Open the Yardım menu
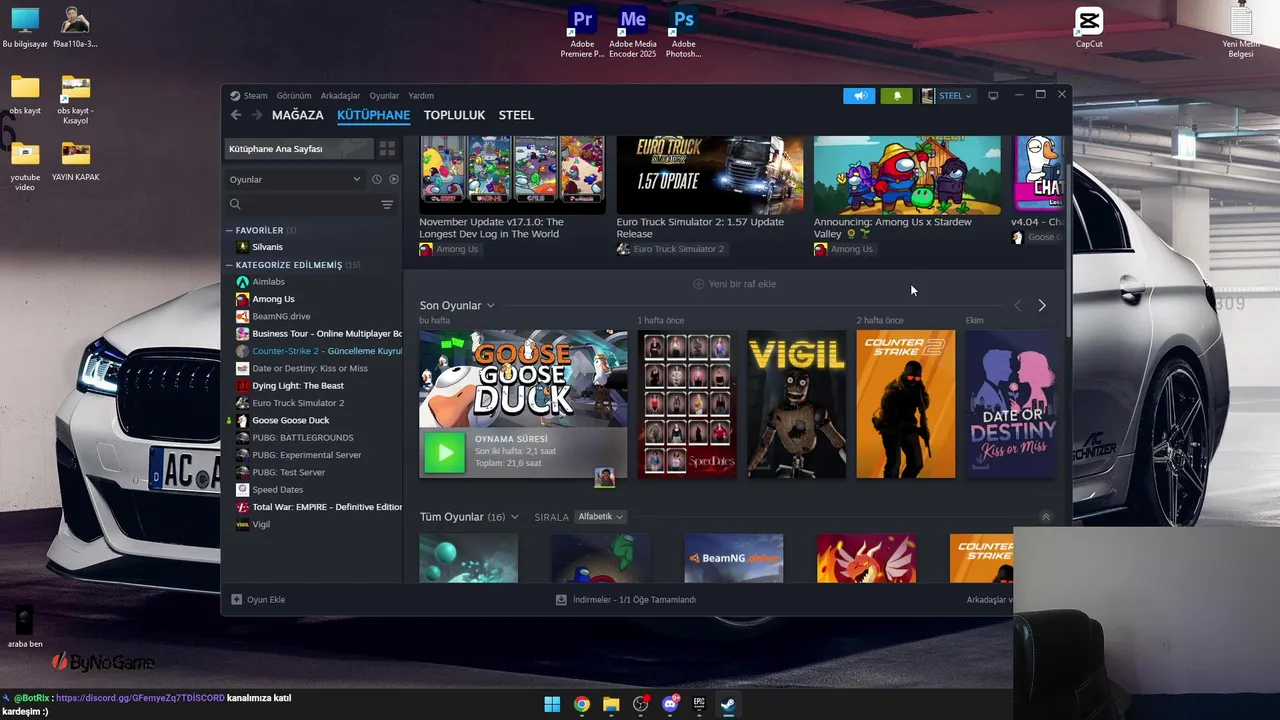 (421, 96)
